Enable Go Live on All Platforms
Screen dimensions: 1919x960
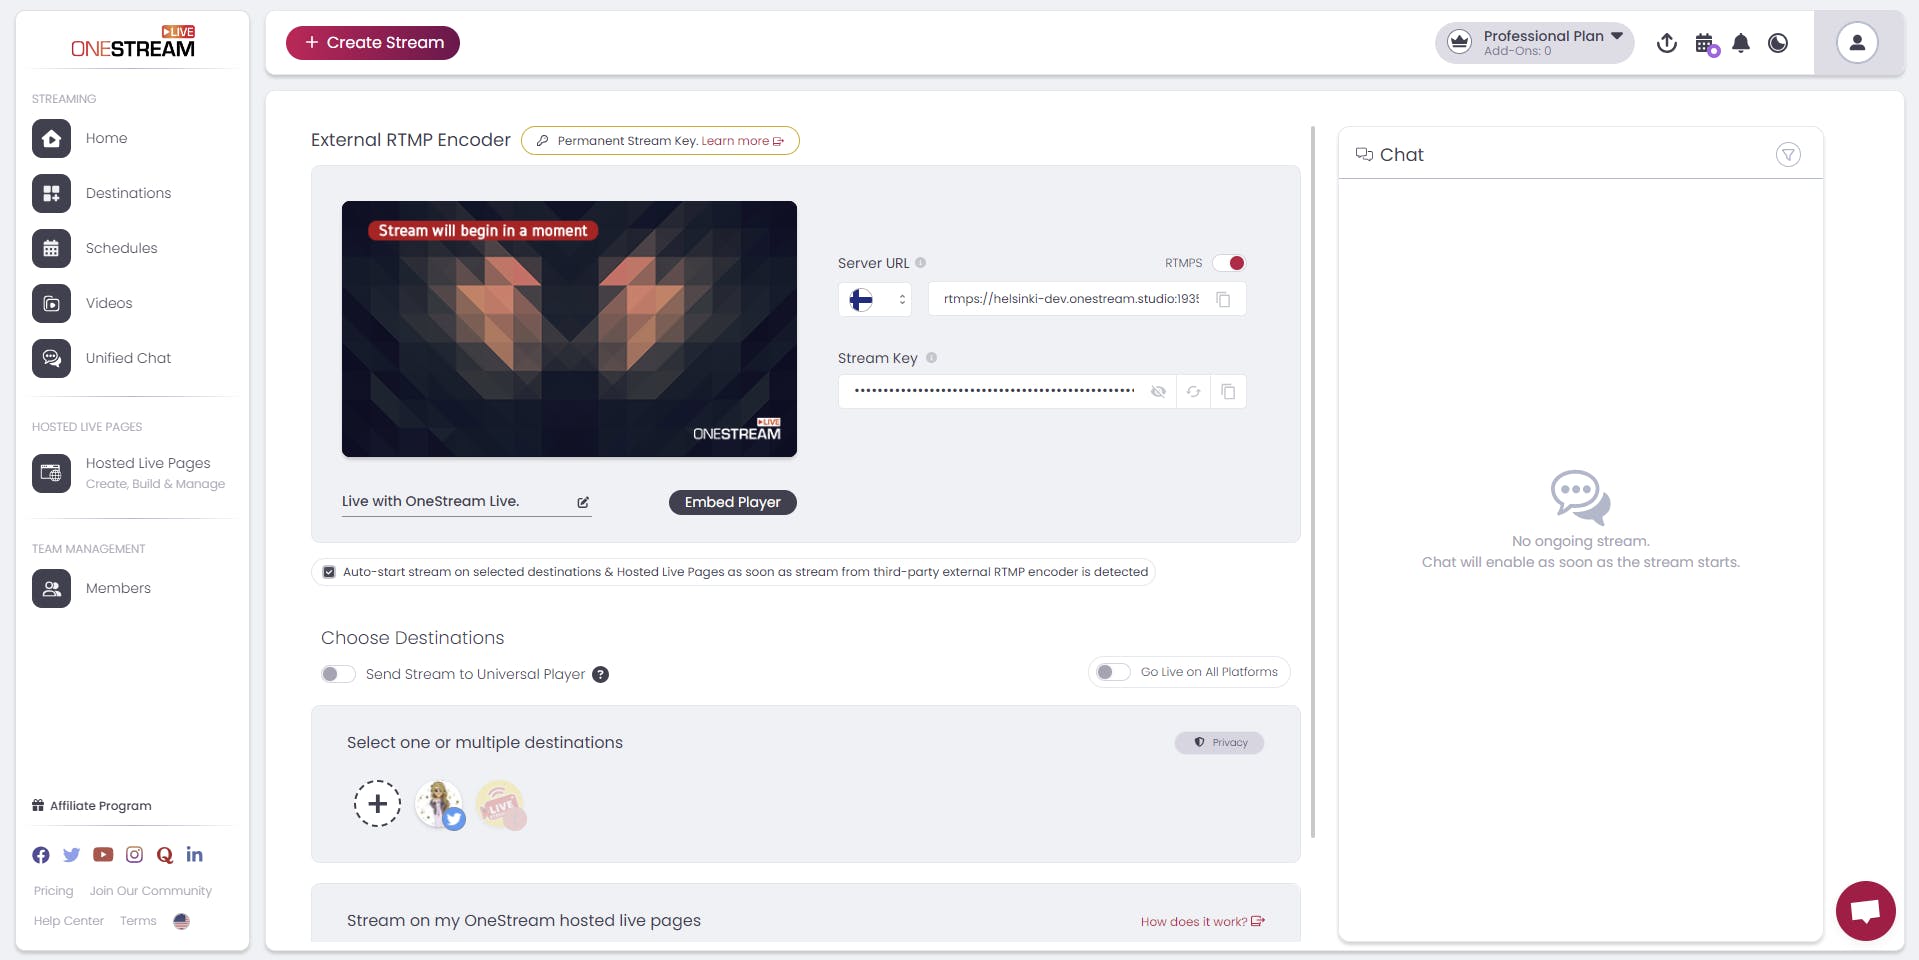1113,672
